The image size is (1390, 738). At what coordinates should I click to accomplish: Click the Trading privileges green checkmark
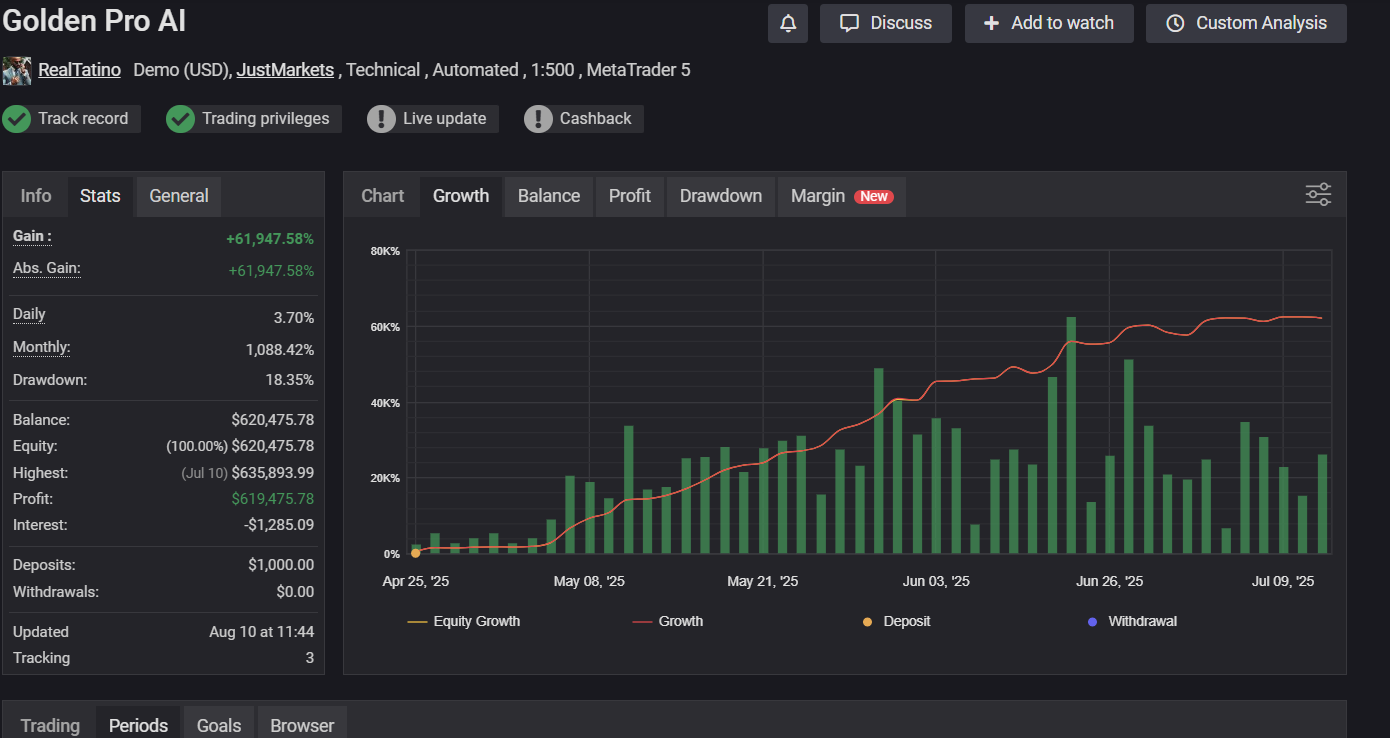point(180,119)
